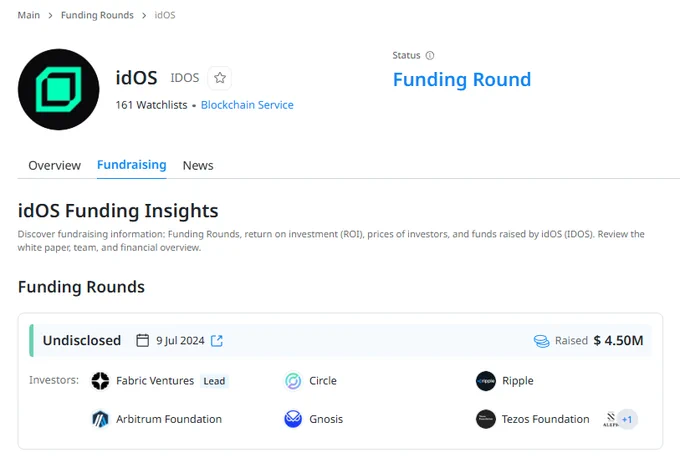Open Arbitrum Foundation investor name

169,419
